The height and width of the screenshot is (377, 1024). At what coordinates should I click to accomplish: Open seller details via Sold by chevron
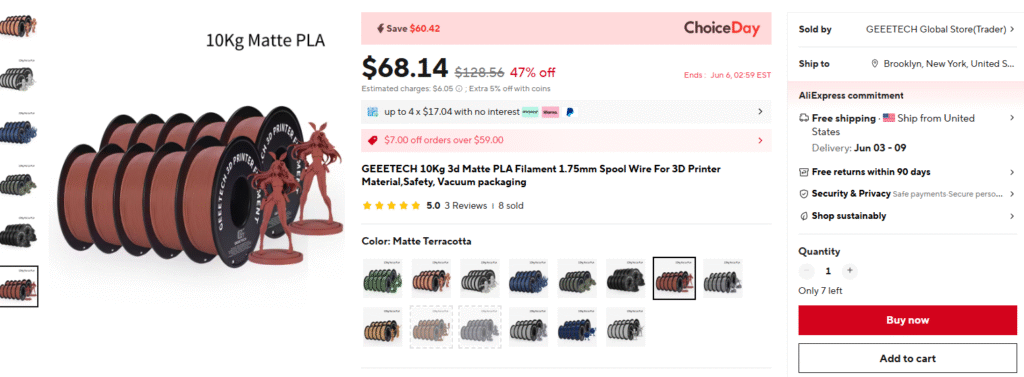click(x=1012, y=29)
